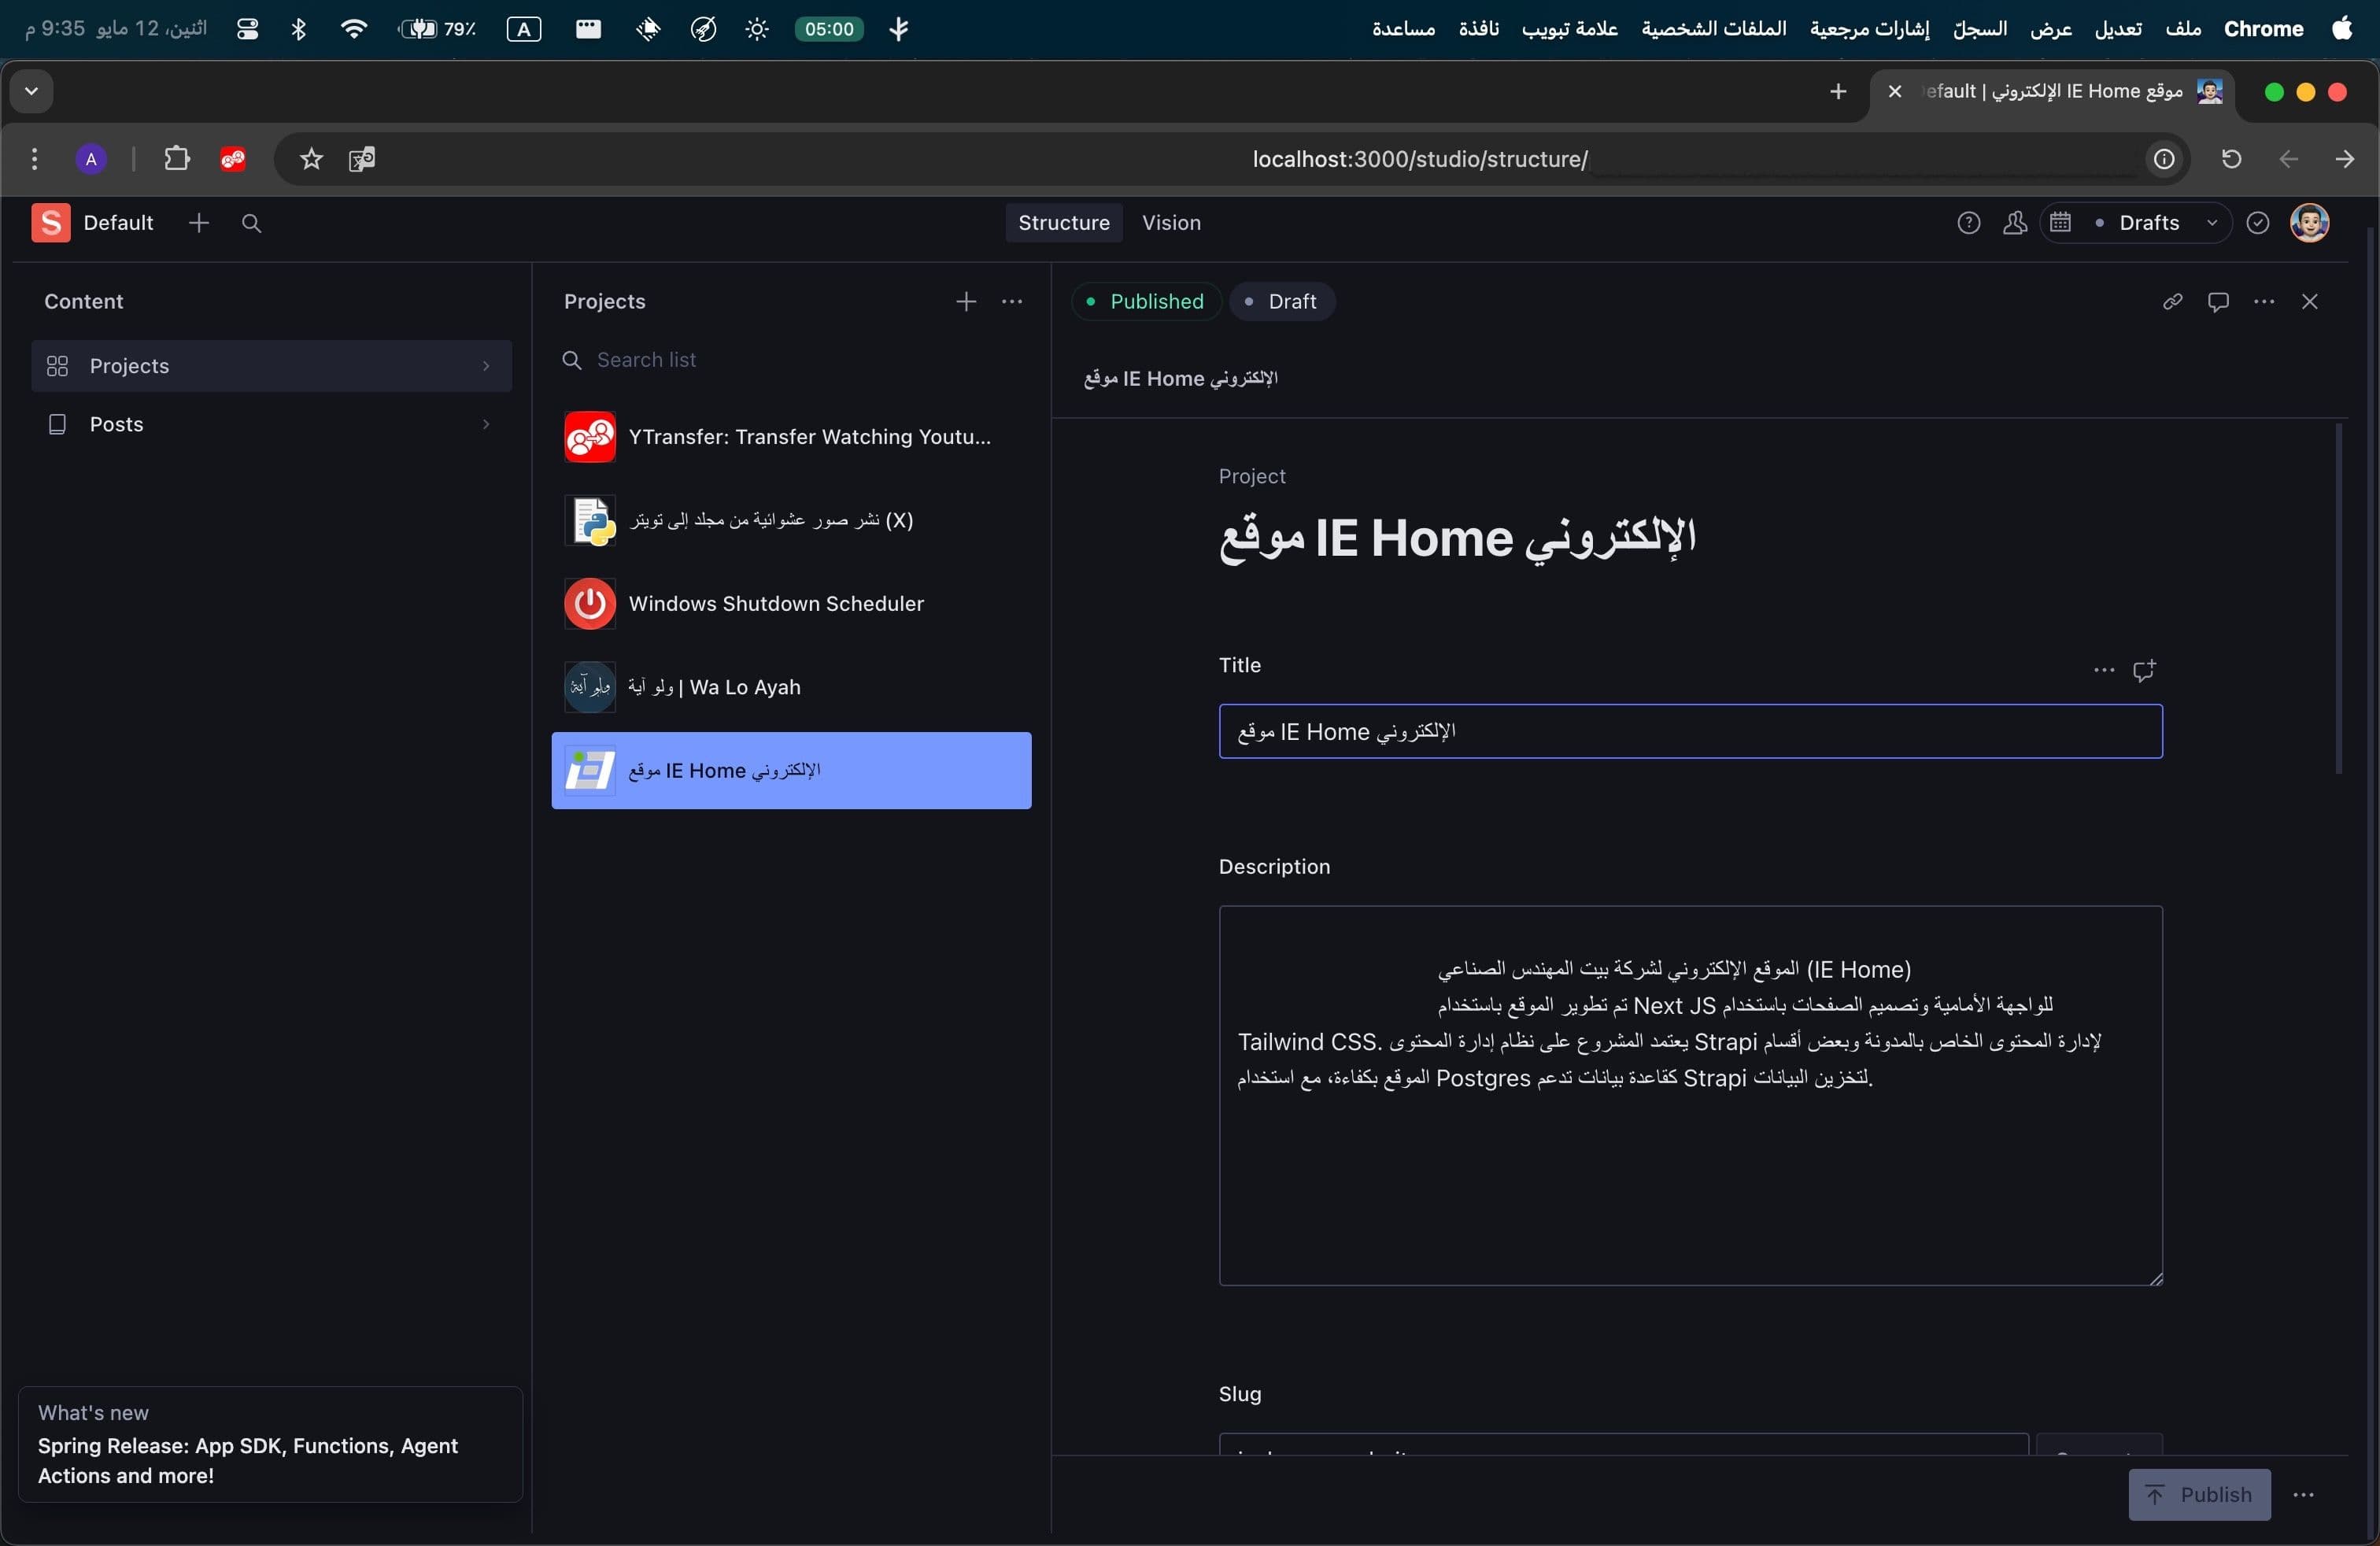Switch to the Published version
Image resolution: width=2380 pixels, height=1546 pixels.
tap(1145, 302)
